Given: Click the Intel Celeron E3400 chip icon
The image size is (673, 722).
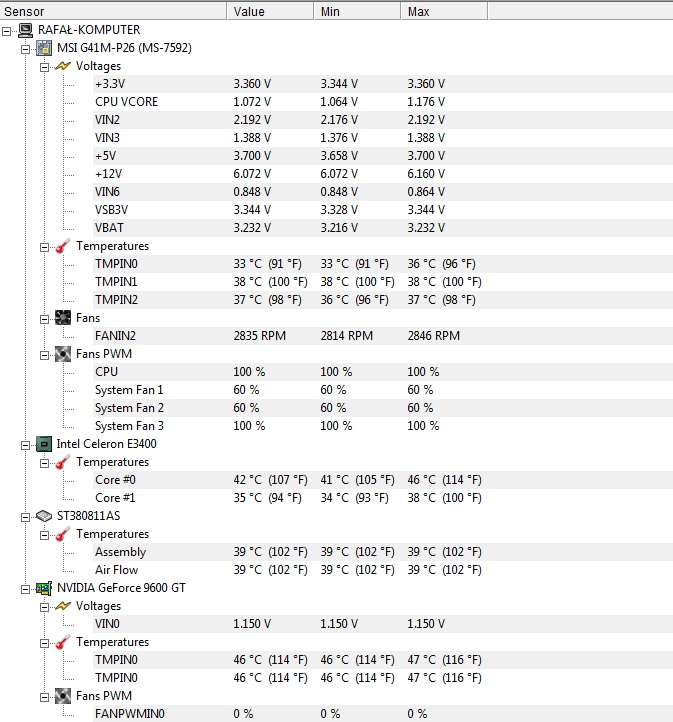Looking at the screenshot, I should (44, 444).
